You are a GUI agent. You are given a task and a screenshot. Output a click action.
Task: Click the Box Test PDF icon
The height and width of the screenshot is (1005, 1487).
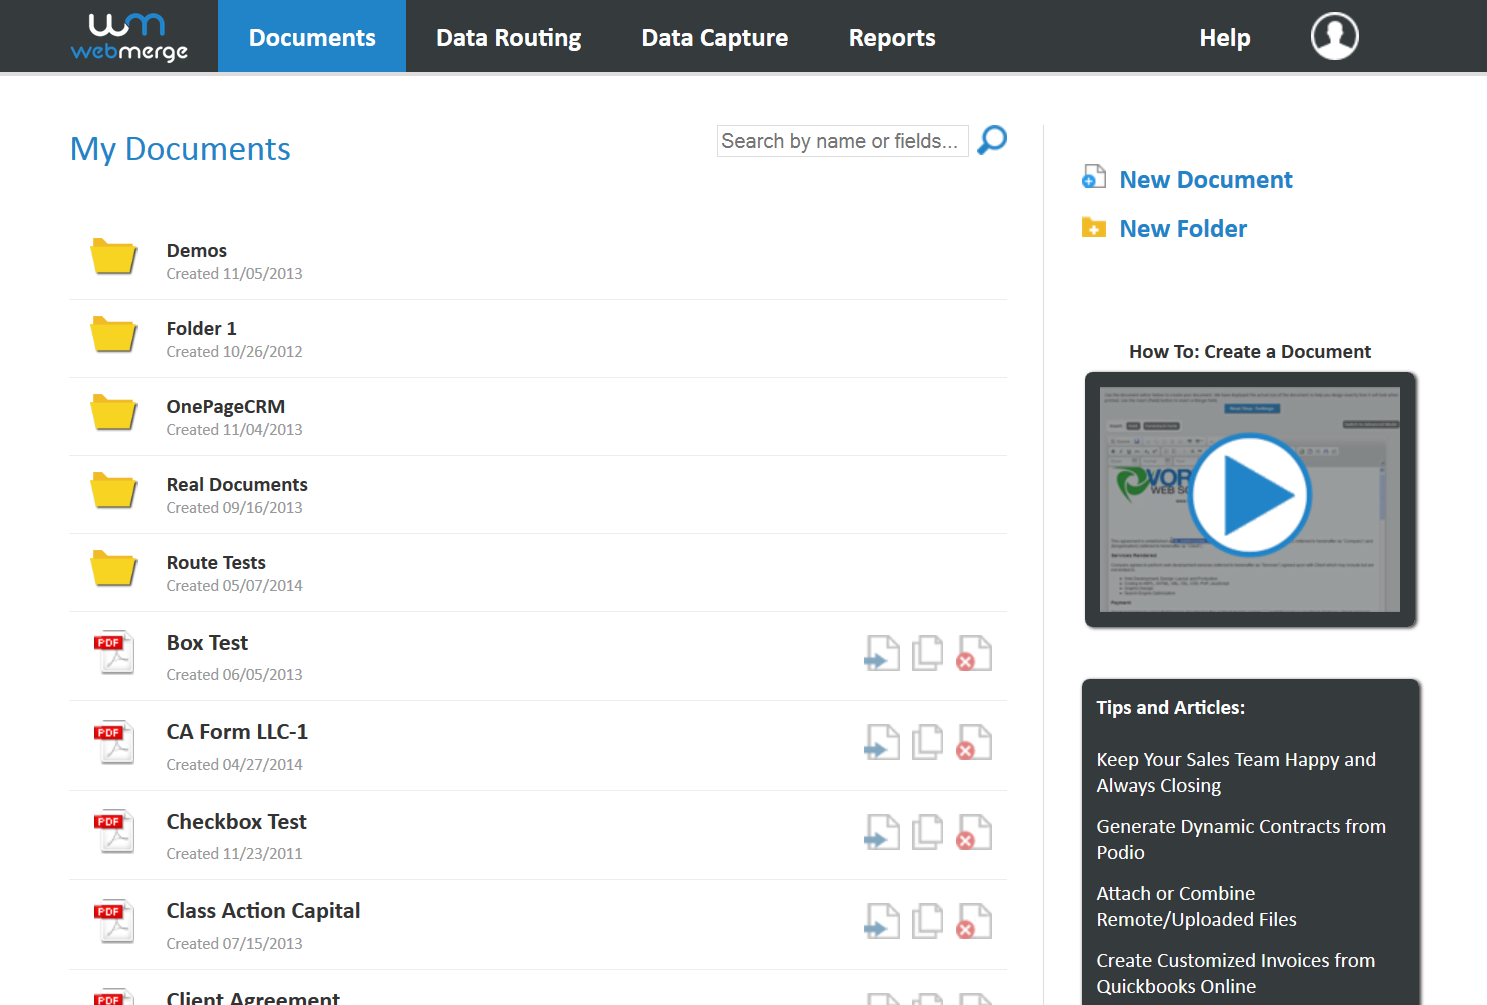114,653
